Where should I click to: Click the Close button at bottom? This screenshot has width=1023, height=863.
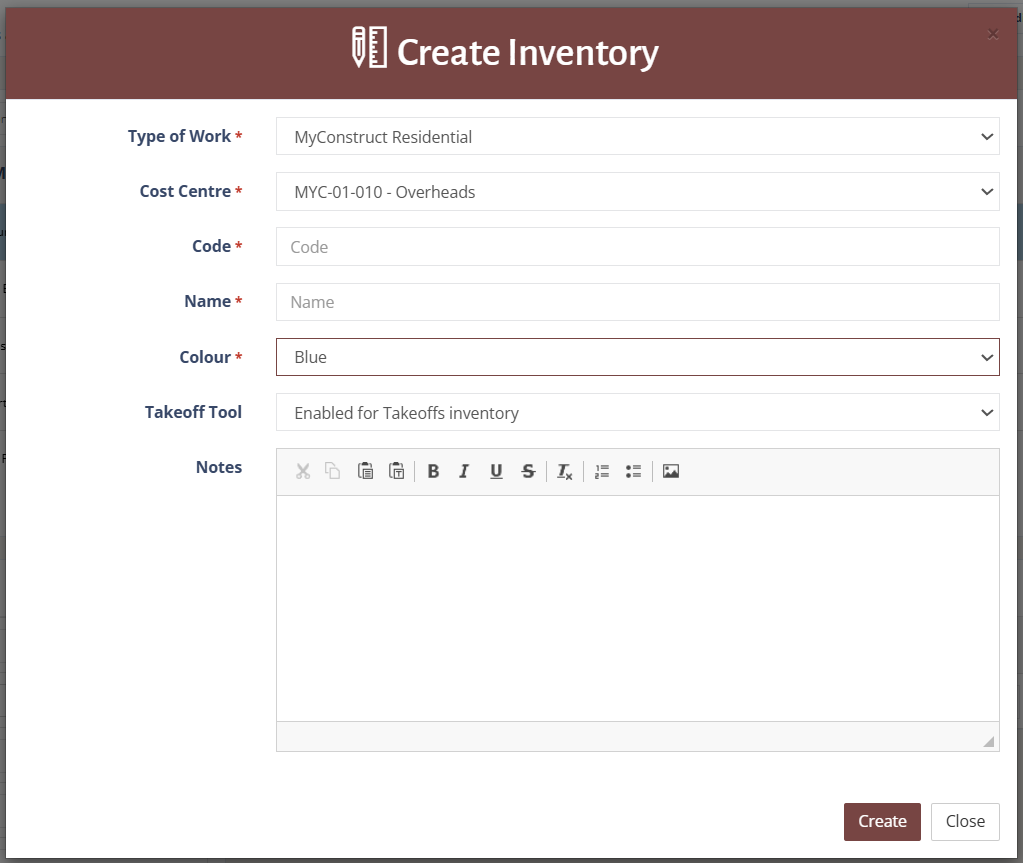point(965,821)
